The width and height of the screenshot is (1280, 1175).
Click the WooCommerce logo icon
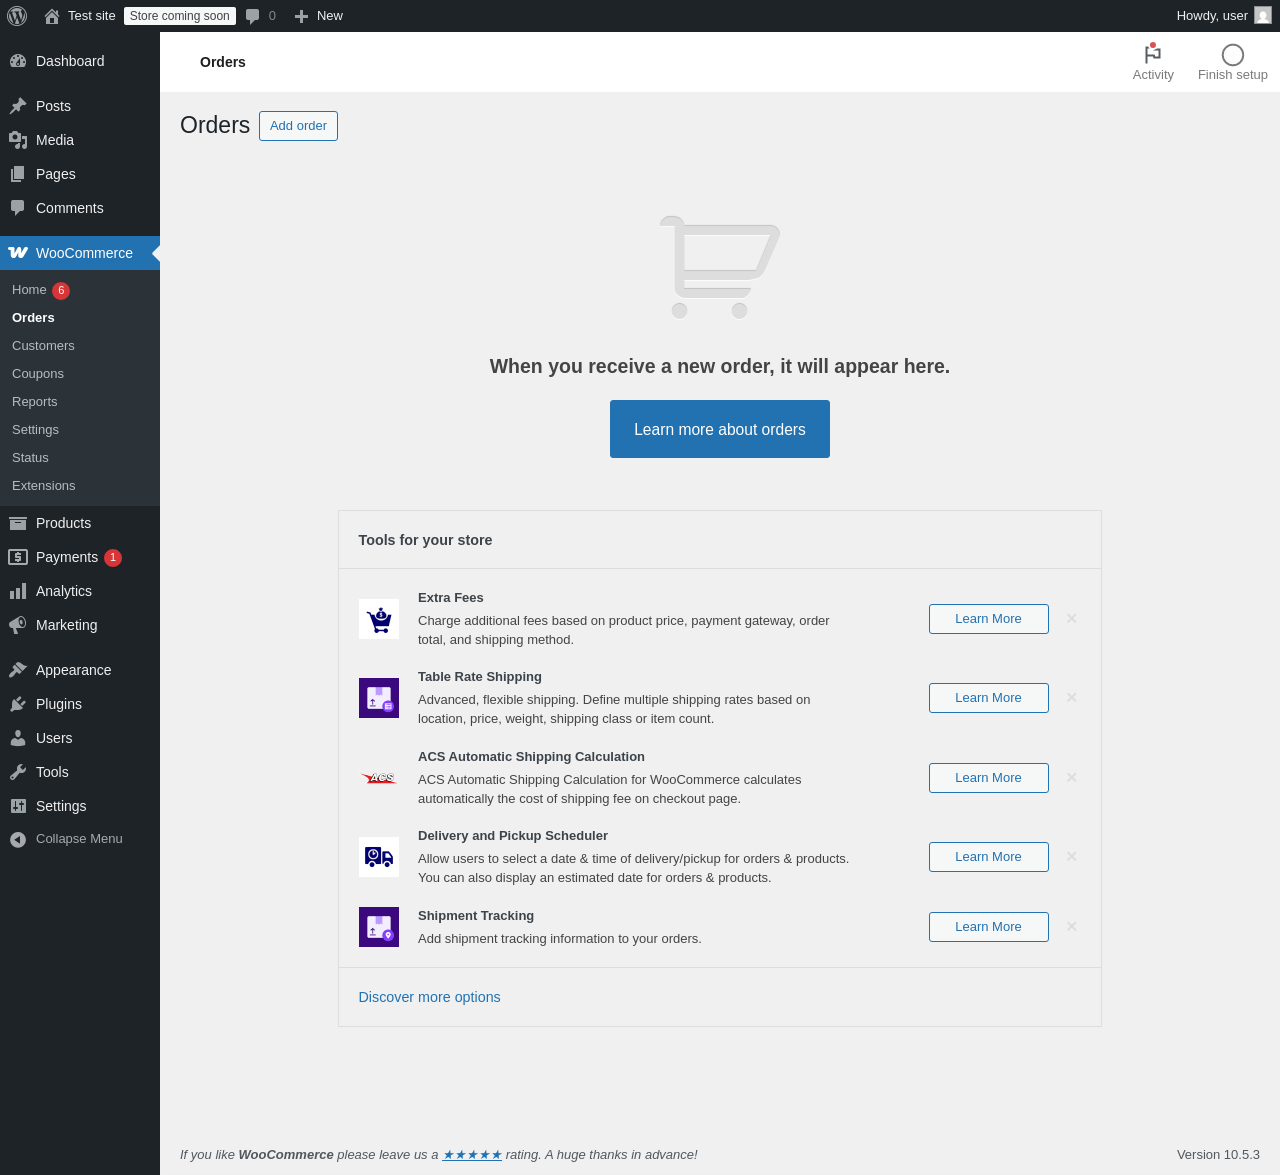[x=18, y=253]
